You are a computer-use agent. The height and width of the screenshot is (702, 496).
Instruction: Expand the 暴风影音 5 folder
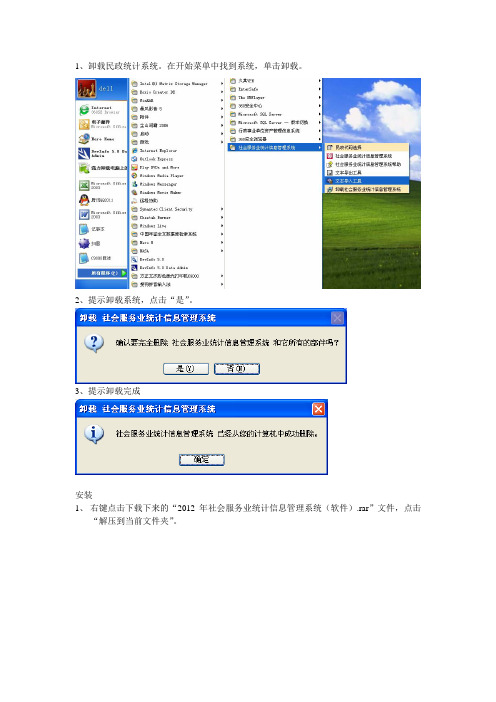point(177,108)
